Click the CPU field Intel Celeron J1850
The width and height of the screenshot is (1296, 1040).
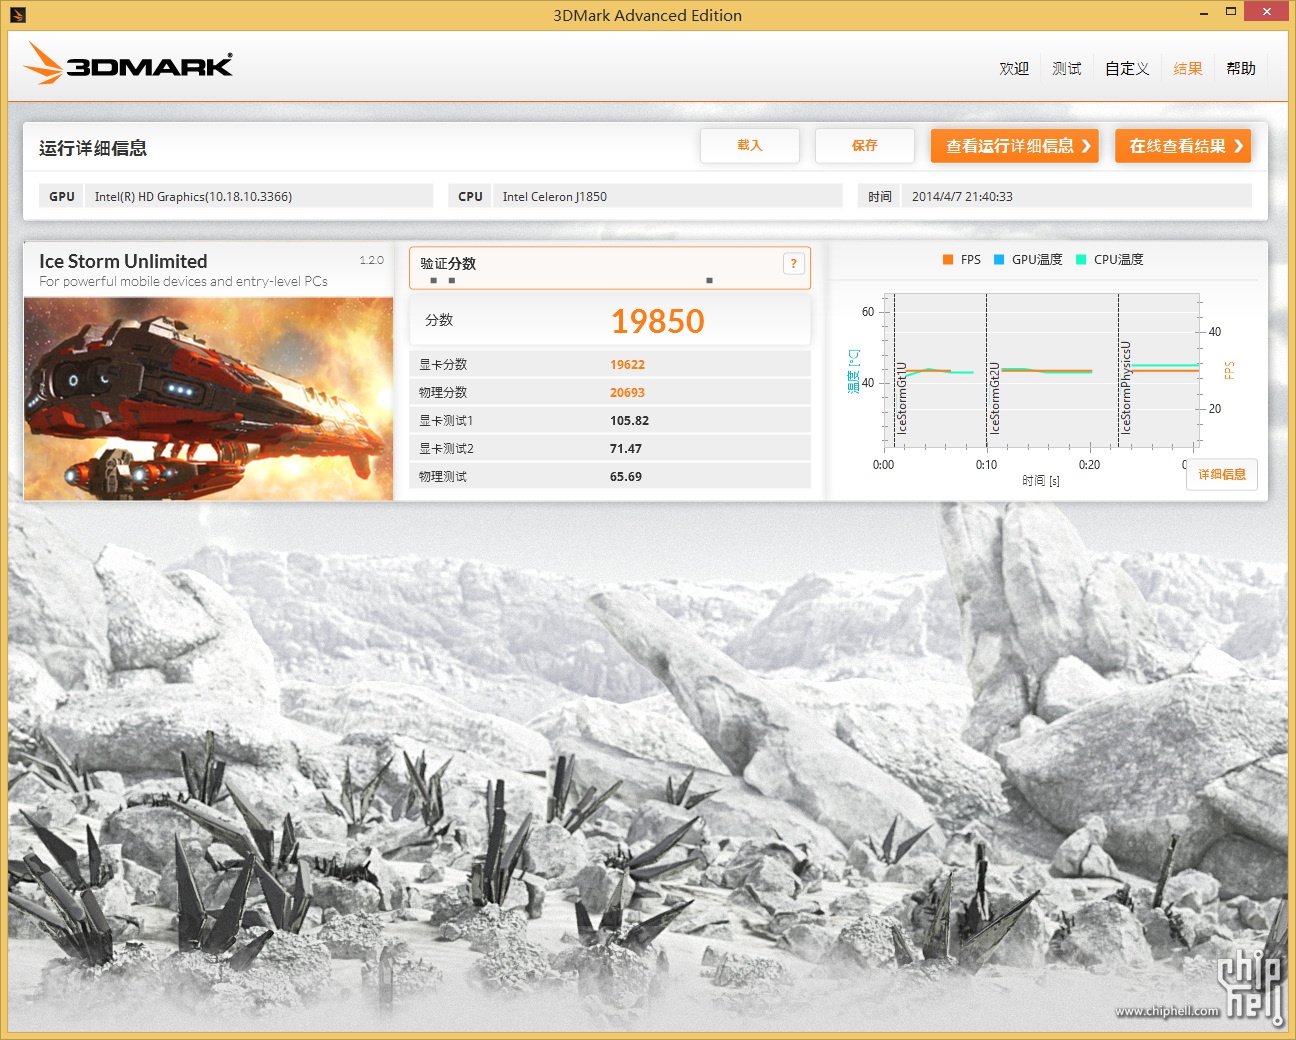coord(668,196)
